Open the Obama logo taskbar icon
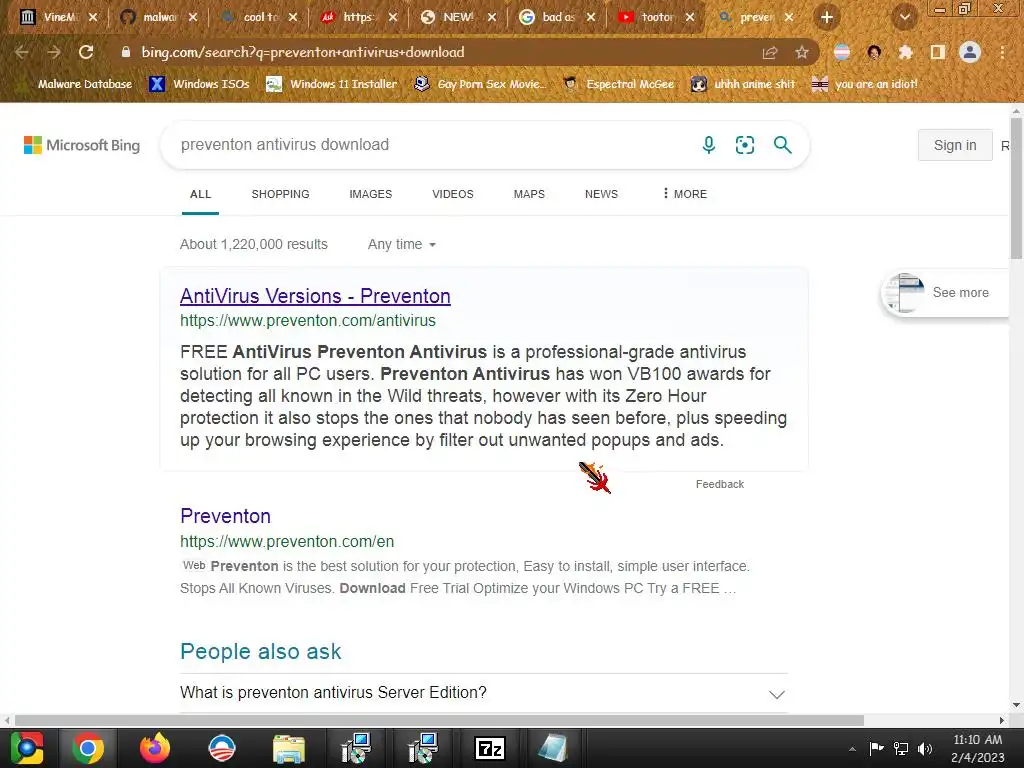 [x=221, y=748]
